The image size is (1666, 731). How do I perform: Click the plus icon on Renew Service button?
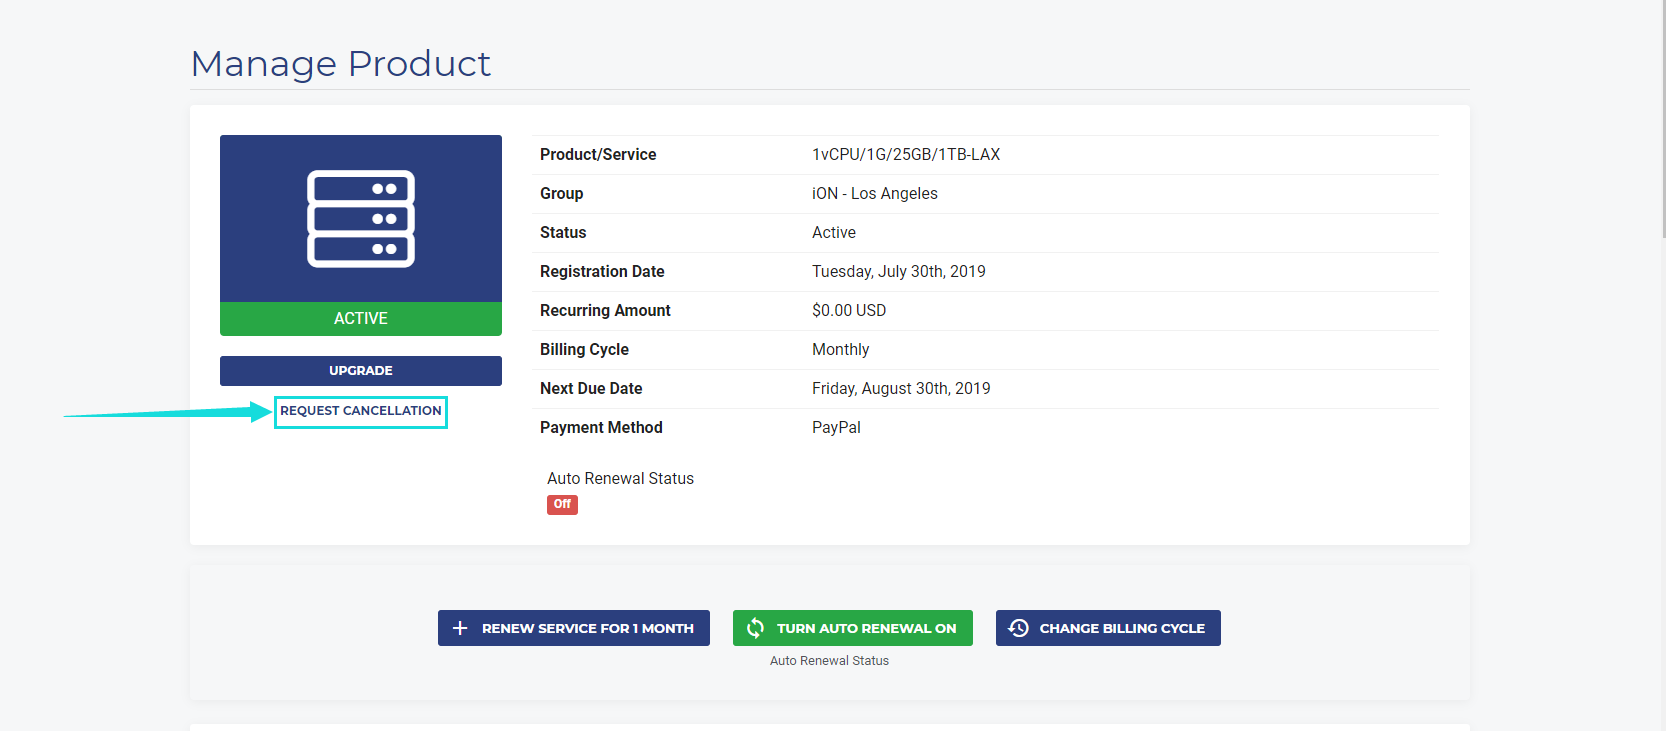pos(460,628)
